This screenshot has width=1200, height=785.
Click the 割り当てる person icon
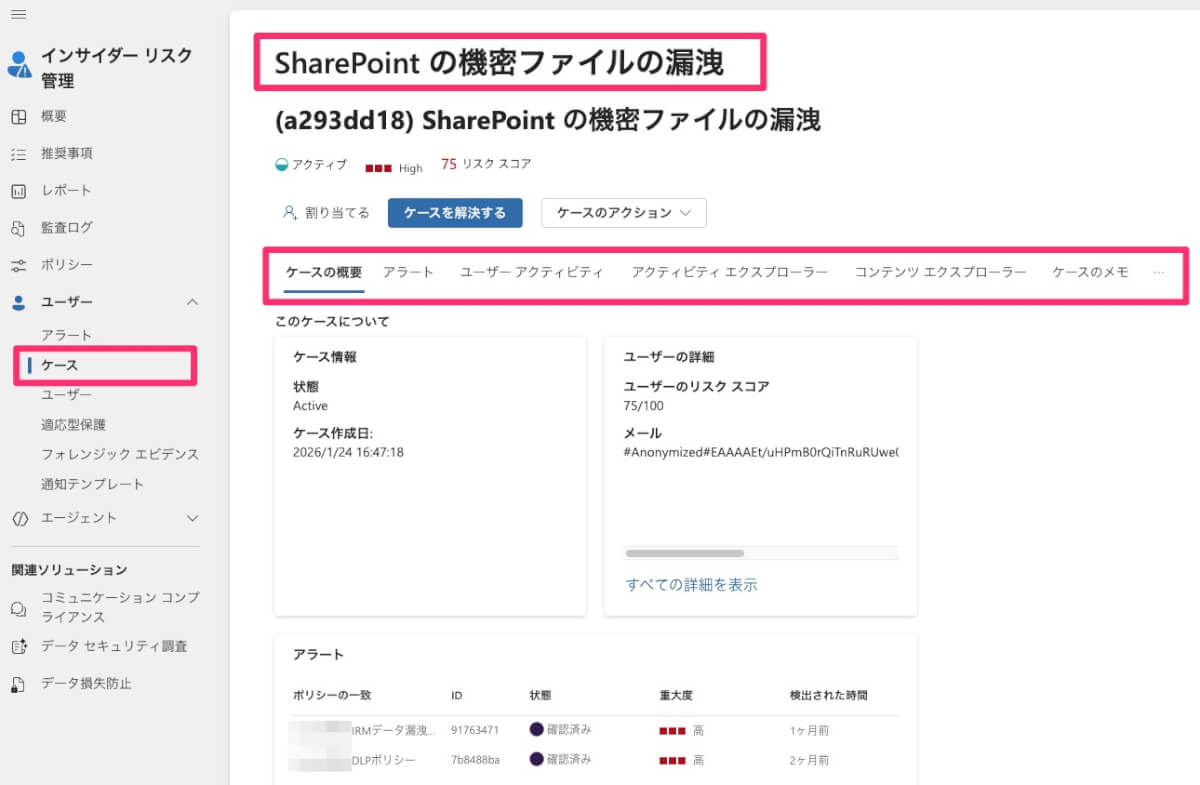290,213
